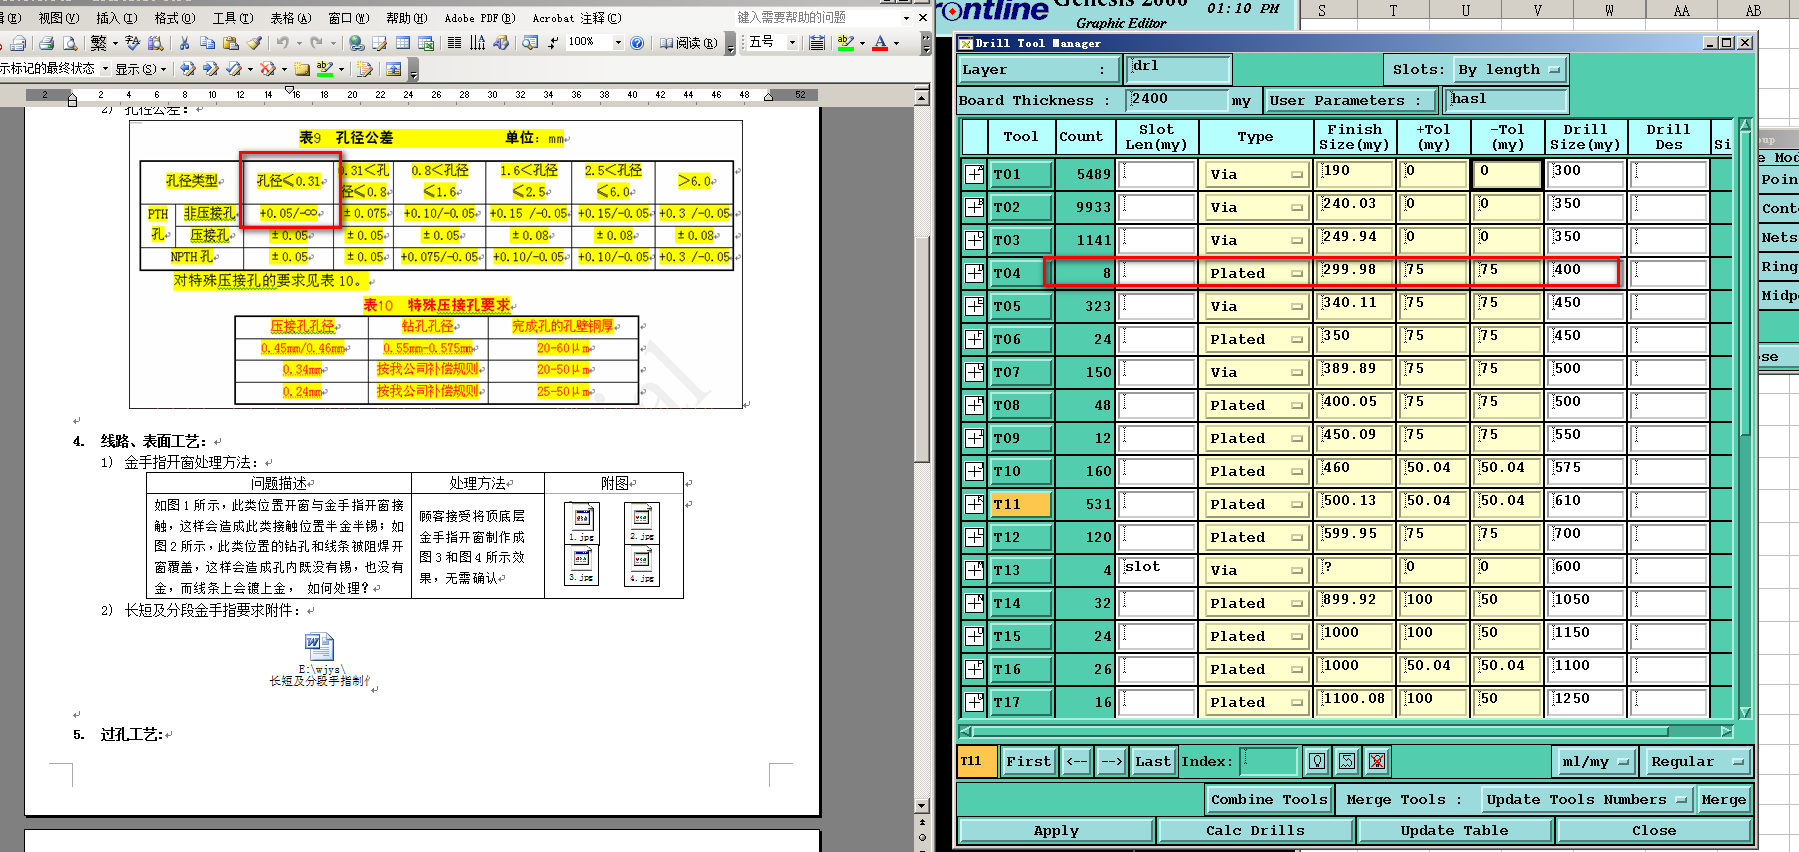Click the red X icon beside Index field

tap(1377, 761)
